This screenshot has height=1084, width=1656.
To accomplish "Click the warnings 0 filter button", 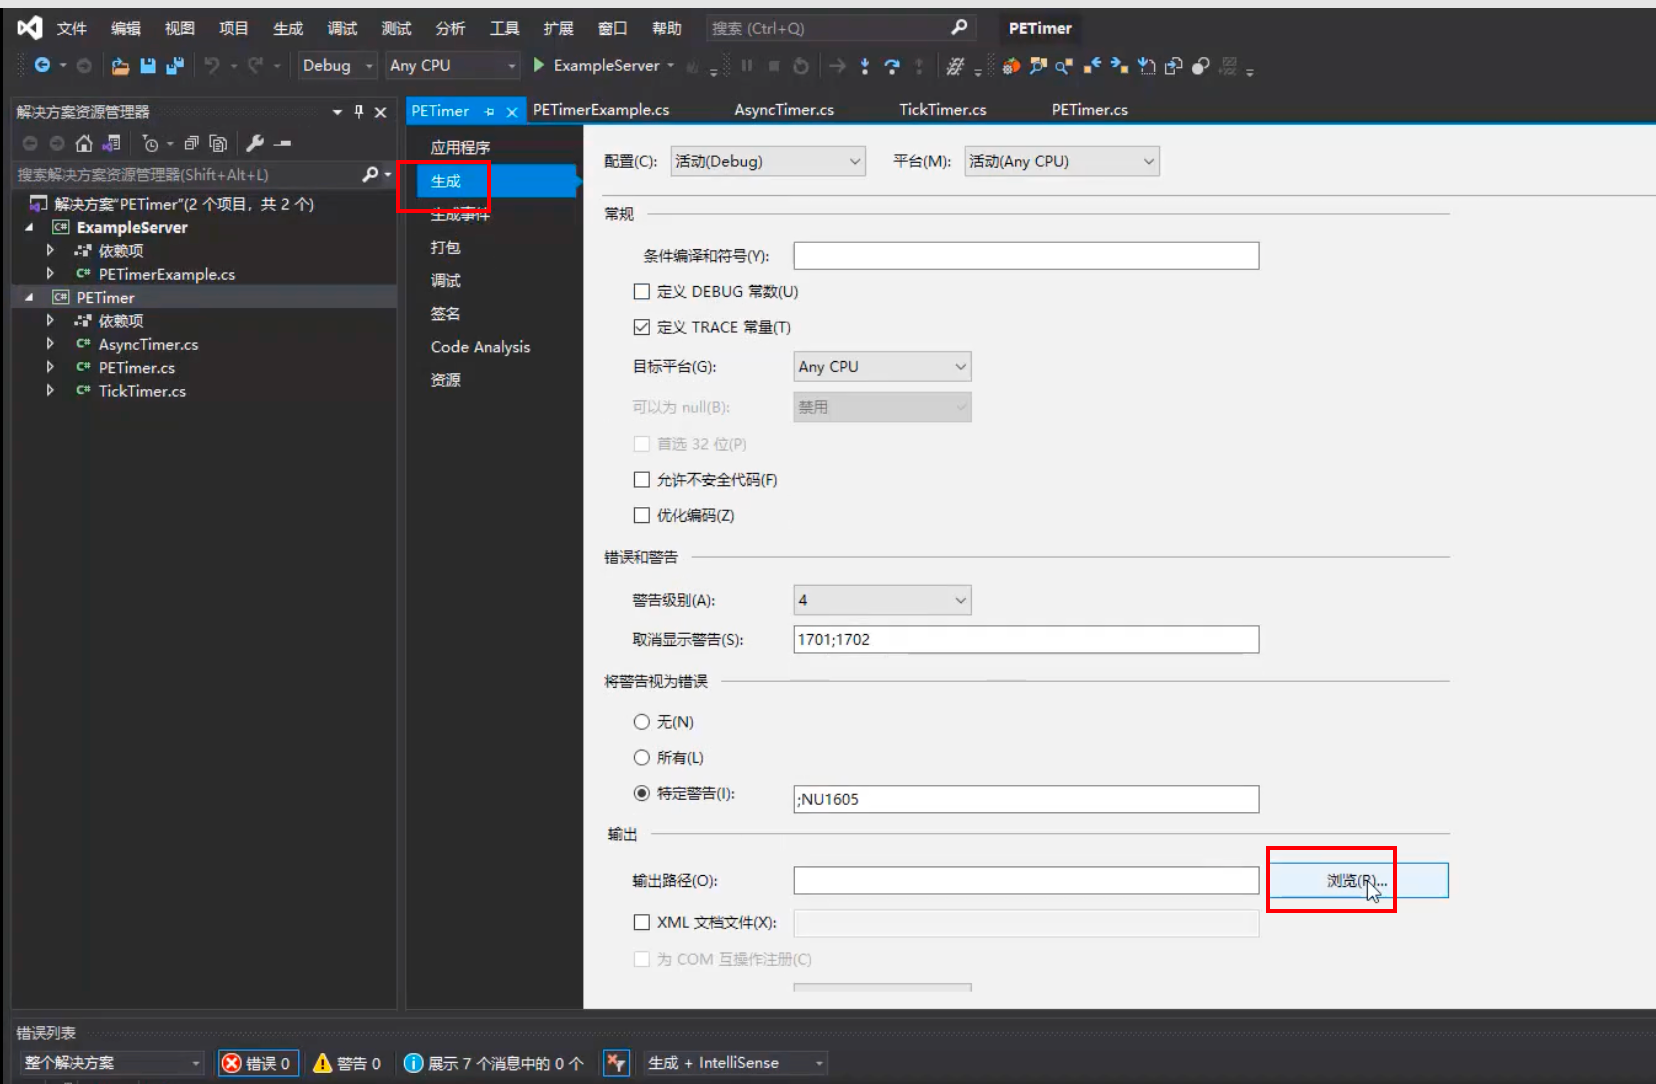I will tap(347, 1063).
